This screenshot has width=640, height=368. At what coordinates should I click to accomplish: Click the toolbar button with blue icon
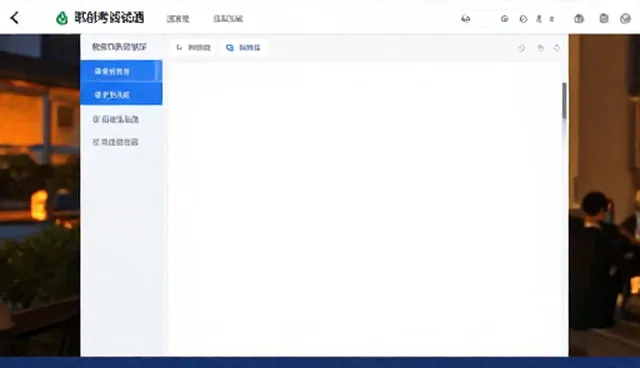(243, 48)
